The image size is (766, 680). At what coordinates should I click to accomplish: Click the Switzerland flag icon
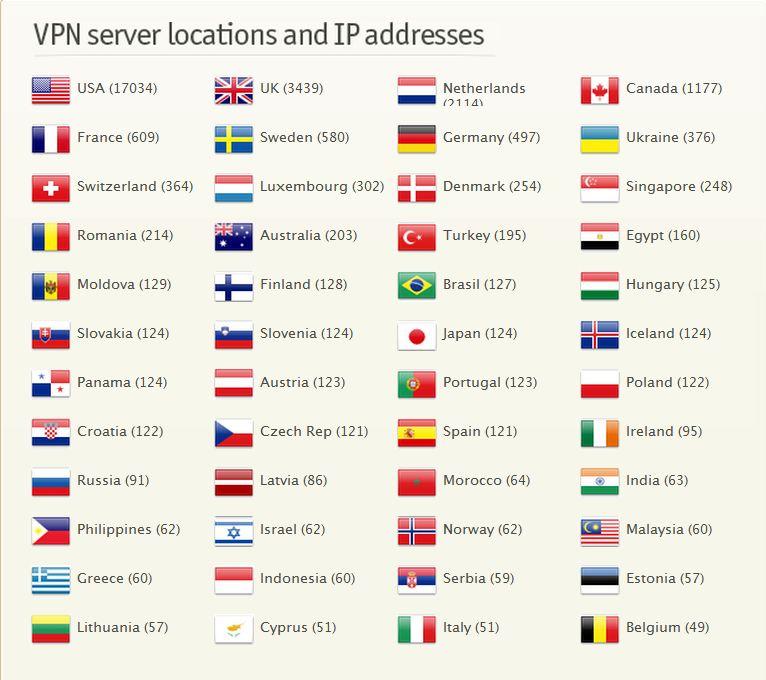pos(51,189)
